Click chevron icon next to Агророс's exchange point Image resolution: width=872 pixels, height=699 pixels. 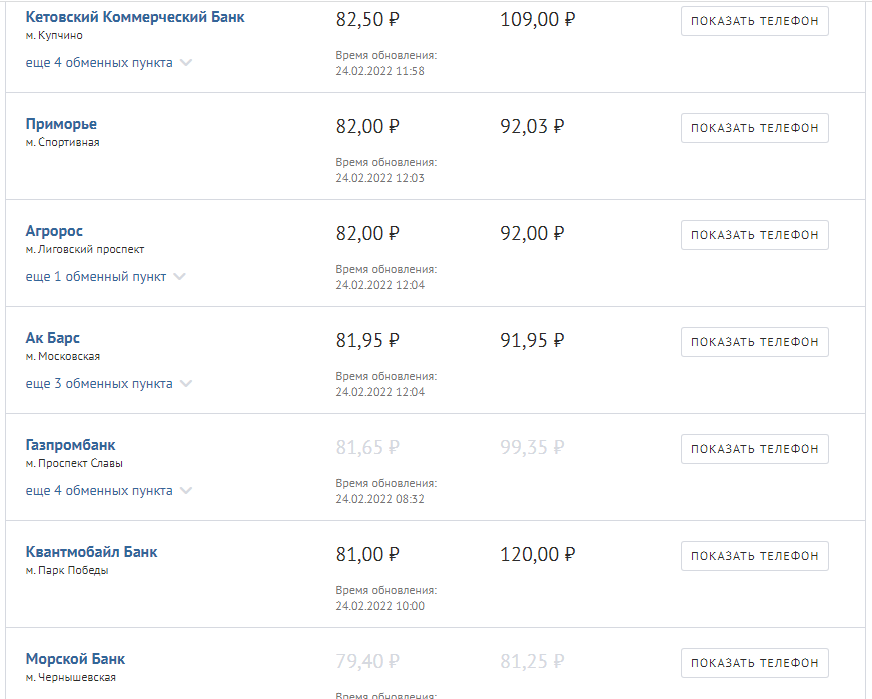[180, 277]
